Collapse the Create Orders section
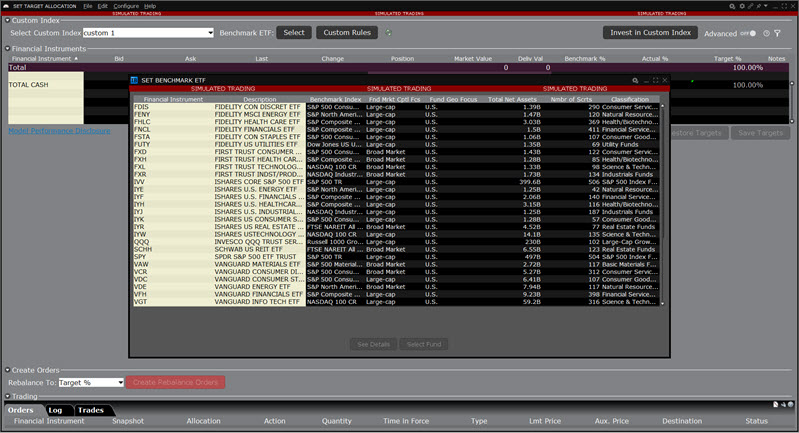The height and width of the screenshot is (433, 799). [x=8, y=370]
